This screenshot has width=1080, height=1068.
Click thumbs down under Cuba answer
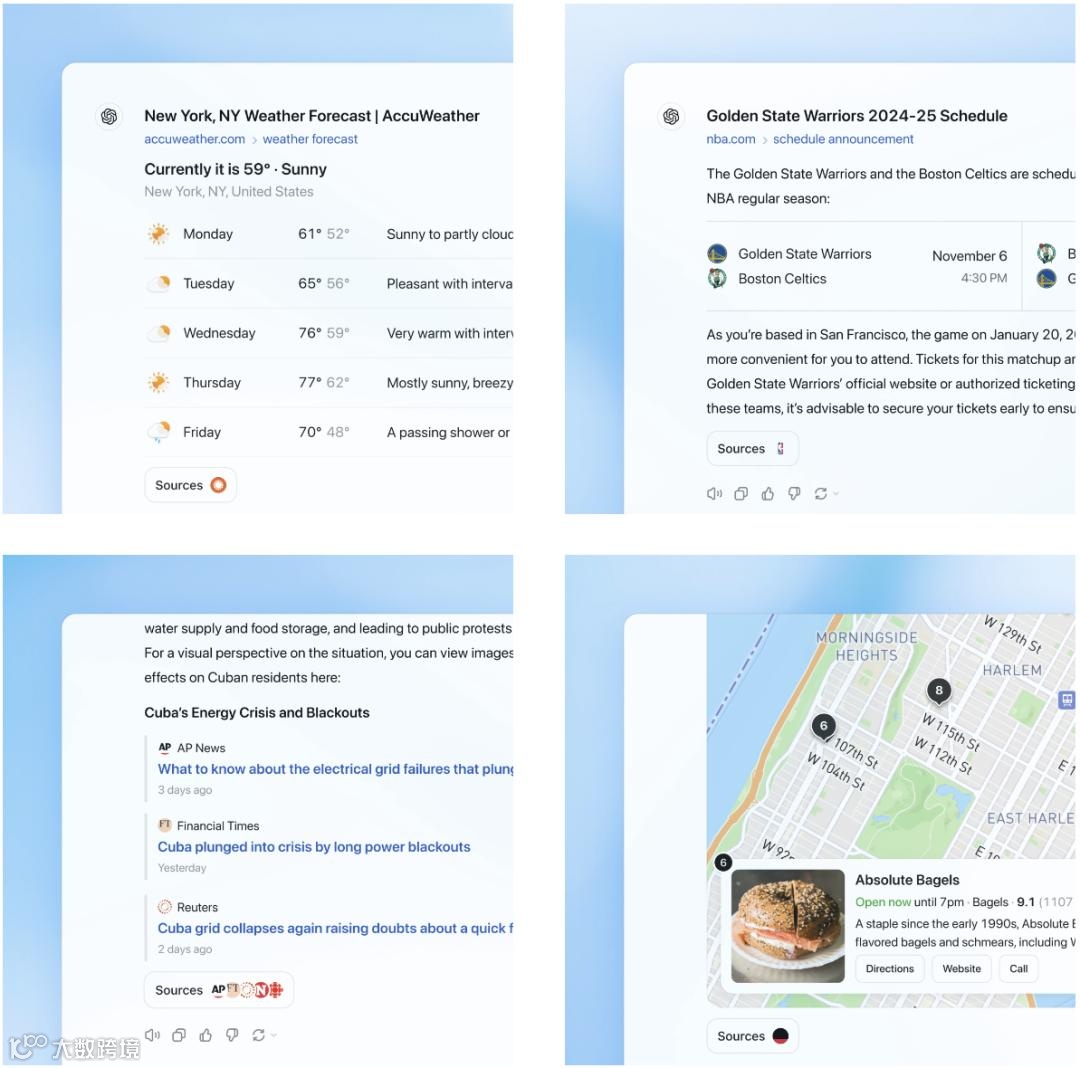(232, 1035)
